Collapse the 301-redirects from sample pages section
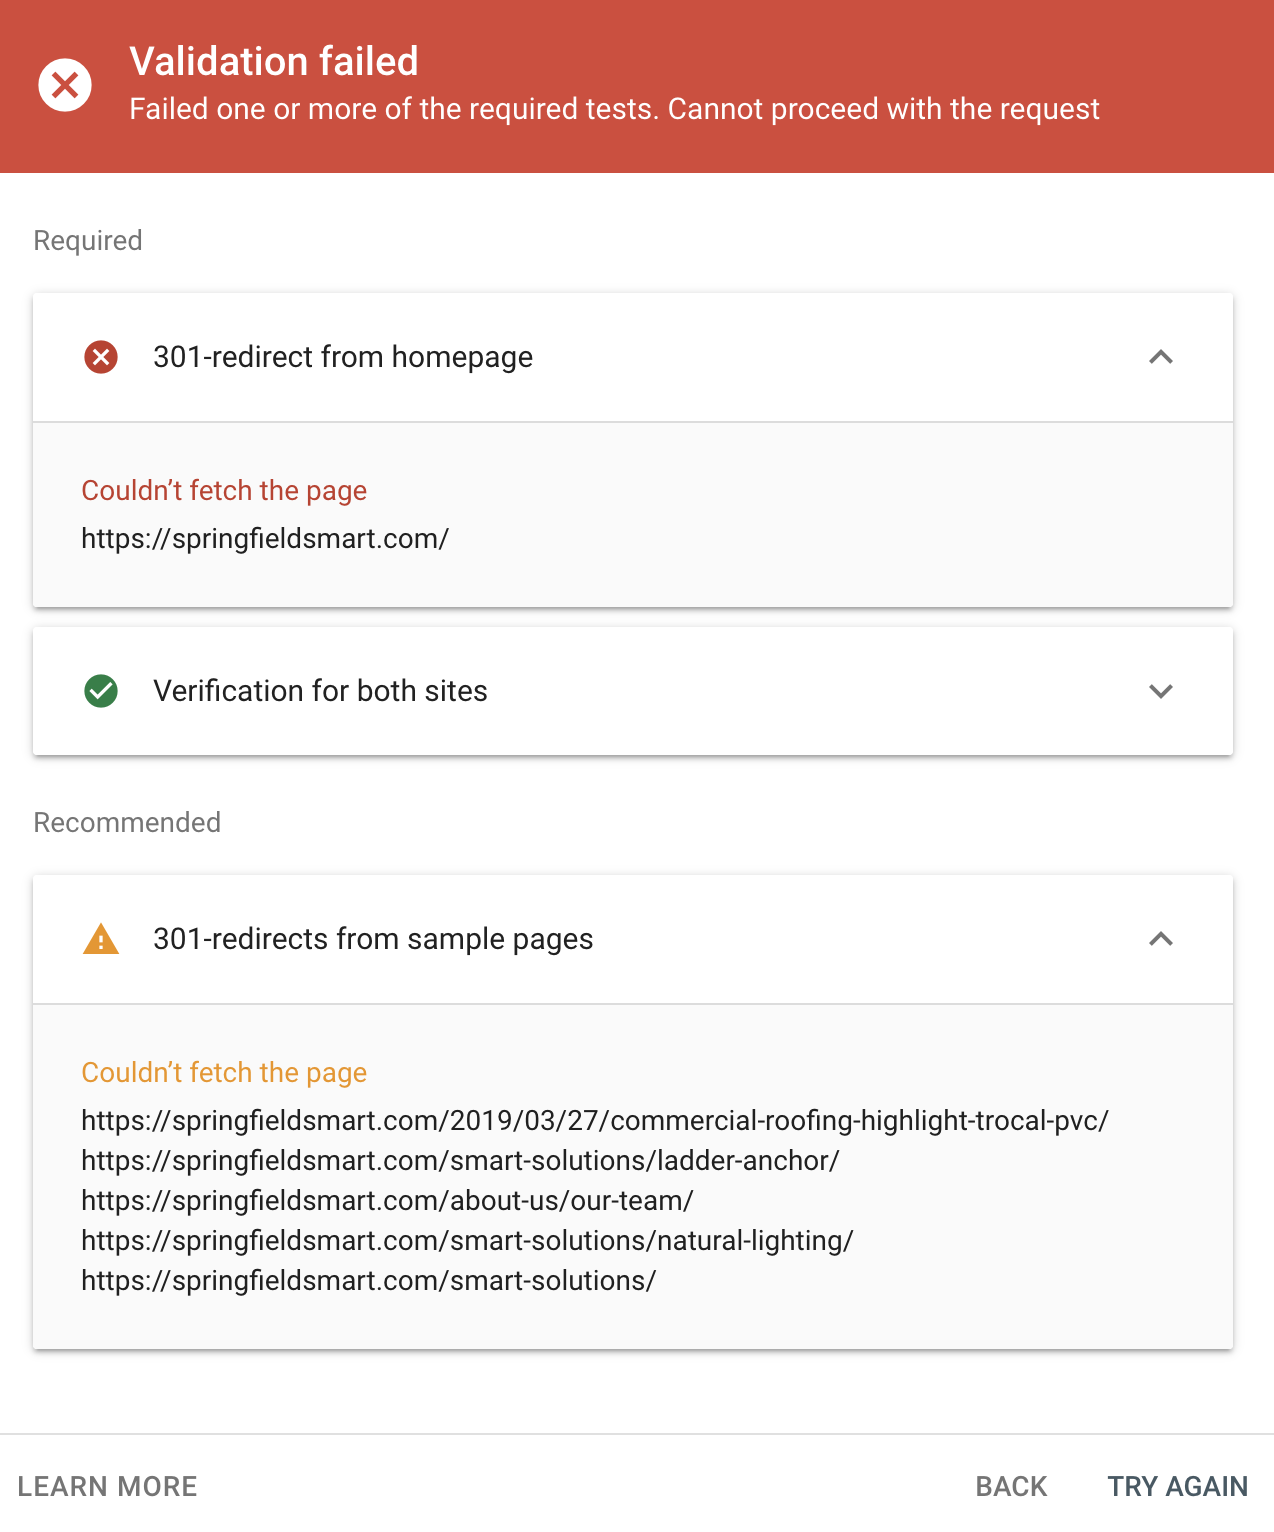 click(1160, 939)
